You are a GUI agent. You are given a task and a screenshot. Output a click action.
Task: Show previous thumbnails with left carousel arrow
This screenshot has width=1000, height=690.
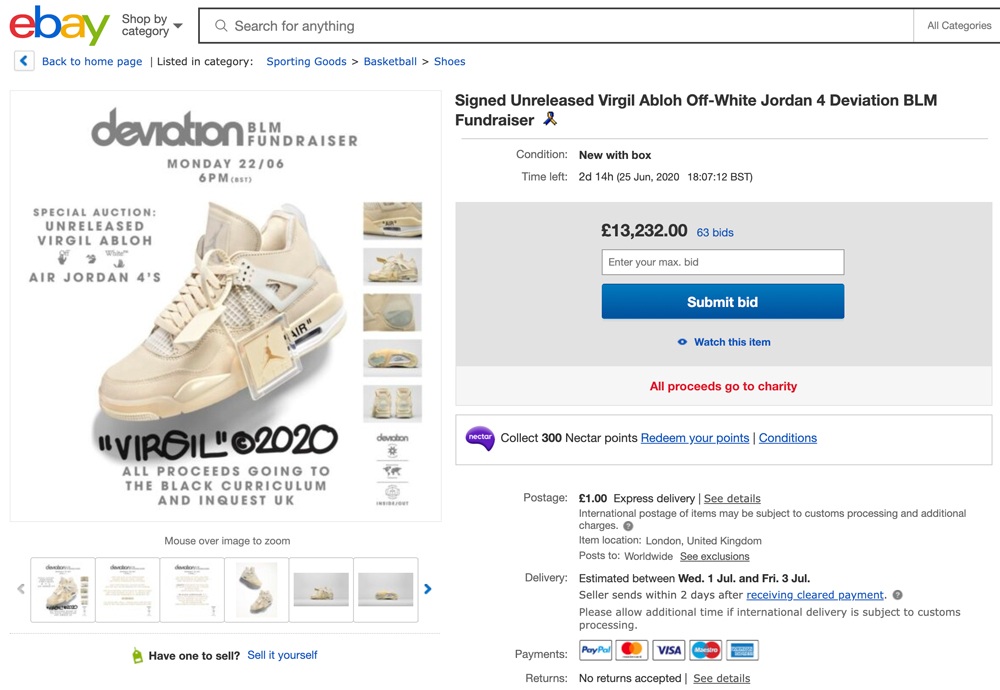21,589
